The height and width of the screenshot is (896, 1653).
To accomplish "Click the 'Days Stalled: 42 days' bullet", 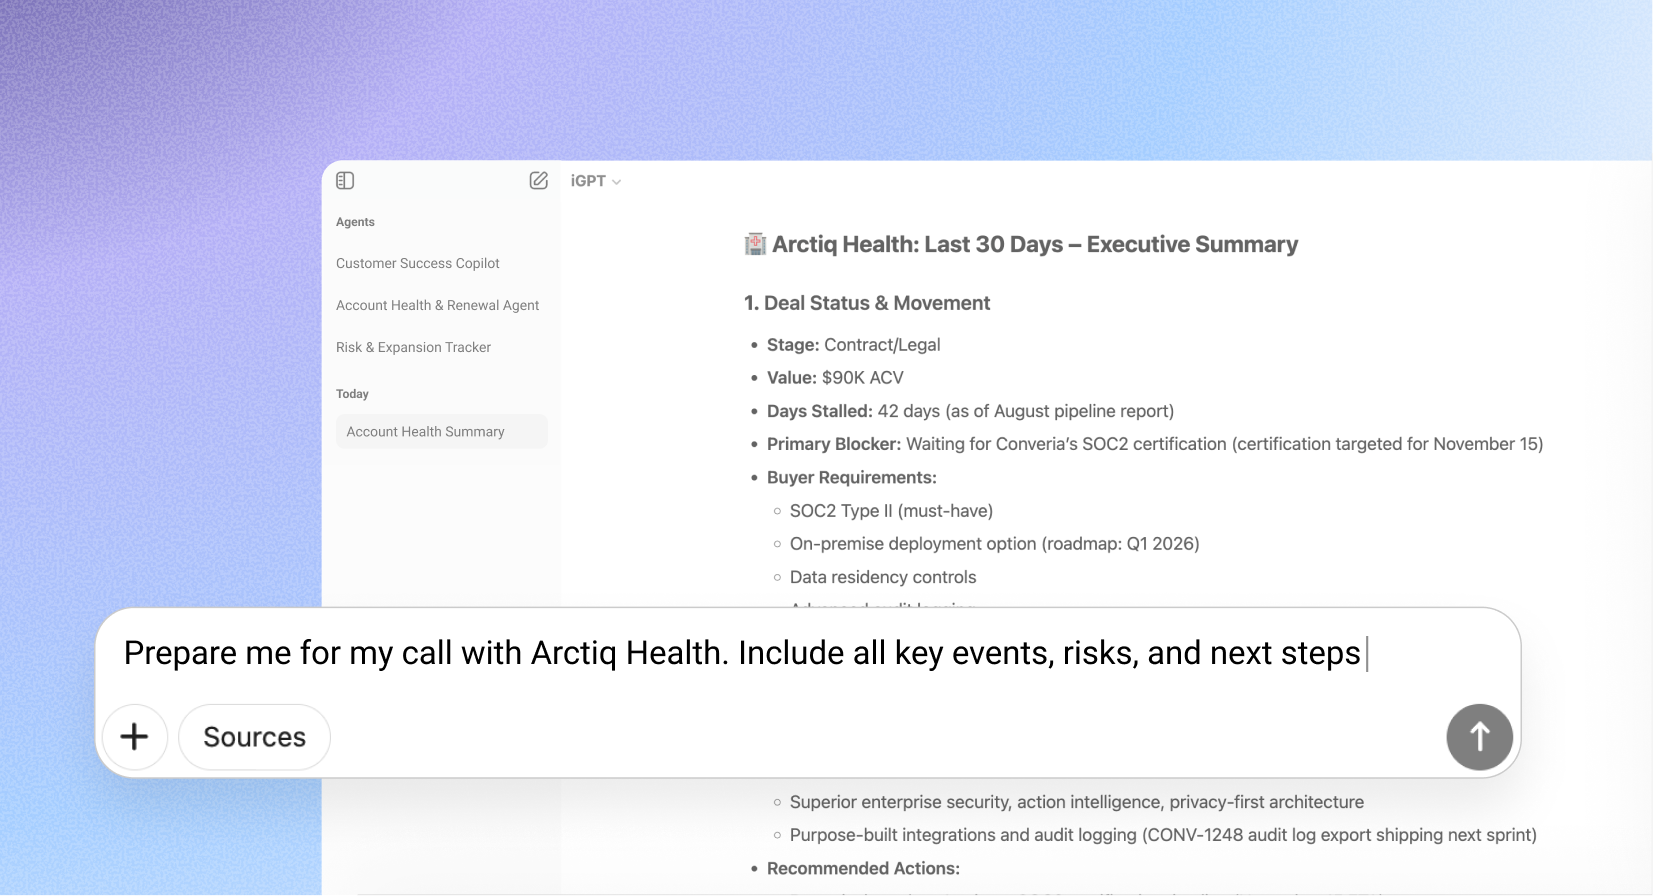I will pos(970,411).
